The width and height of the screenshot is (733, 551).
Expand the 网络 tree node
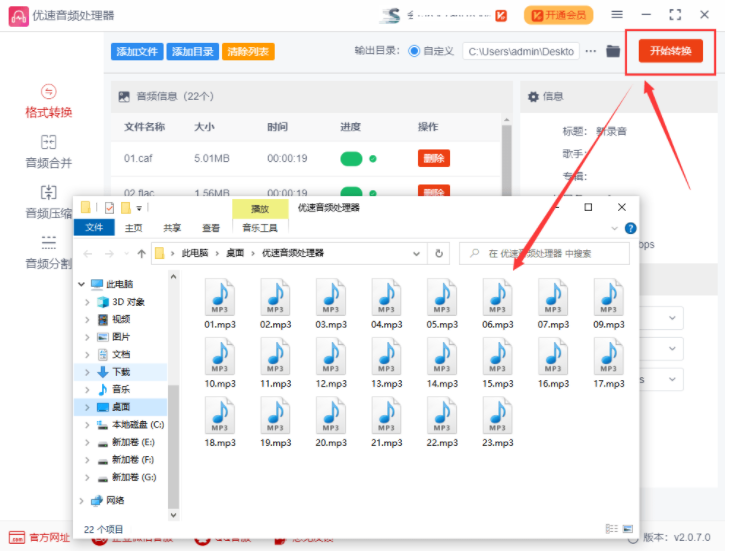[x=81, y=501]
